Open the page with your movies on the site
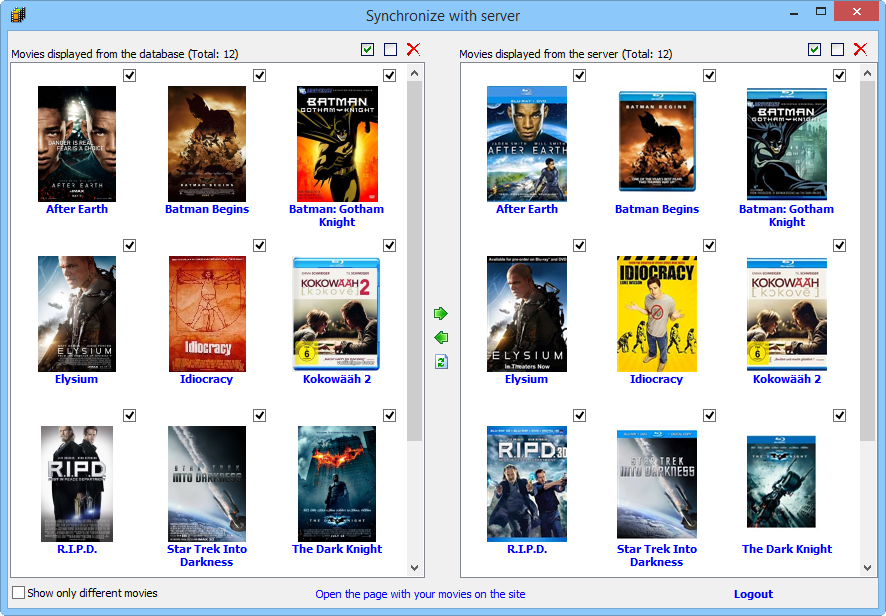The width and height of the screenshot is (886, 616). [x=420, y=594]
